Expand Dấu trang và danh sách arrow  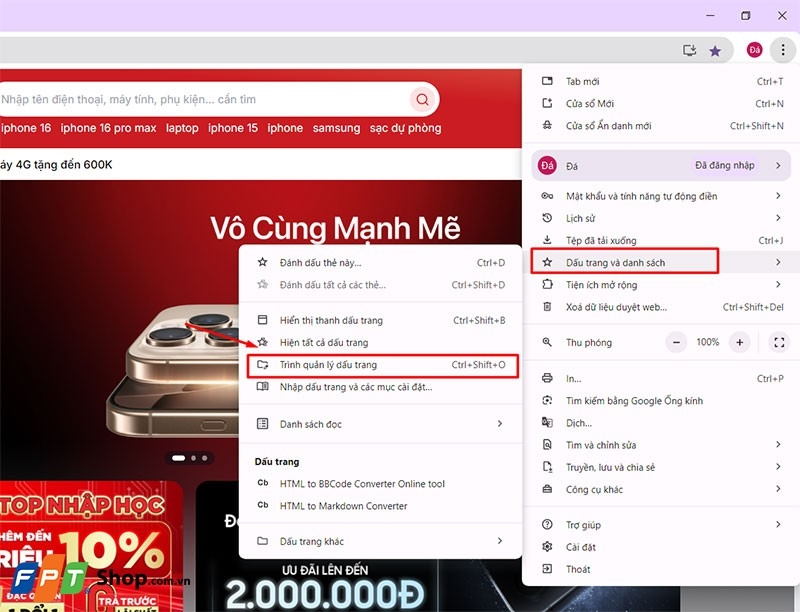click(x=778, y=262)
